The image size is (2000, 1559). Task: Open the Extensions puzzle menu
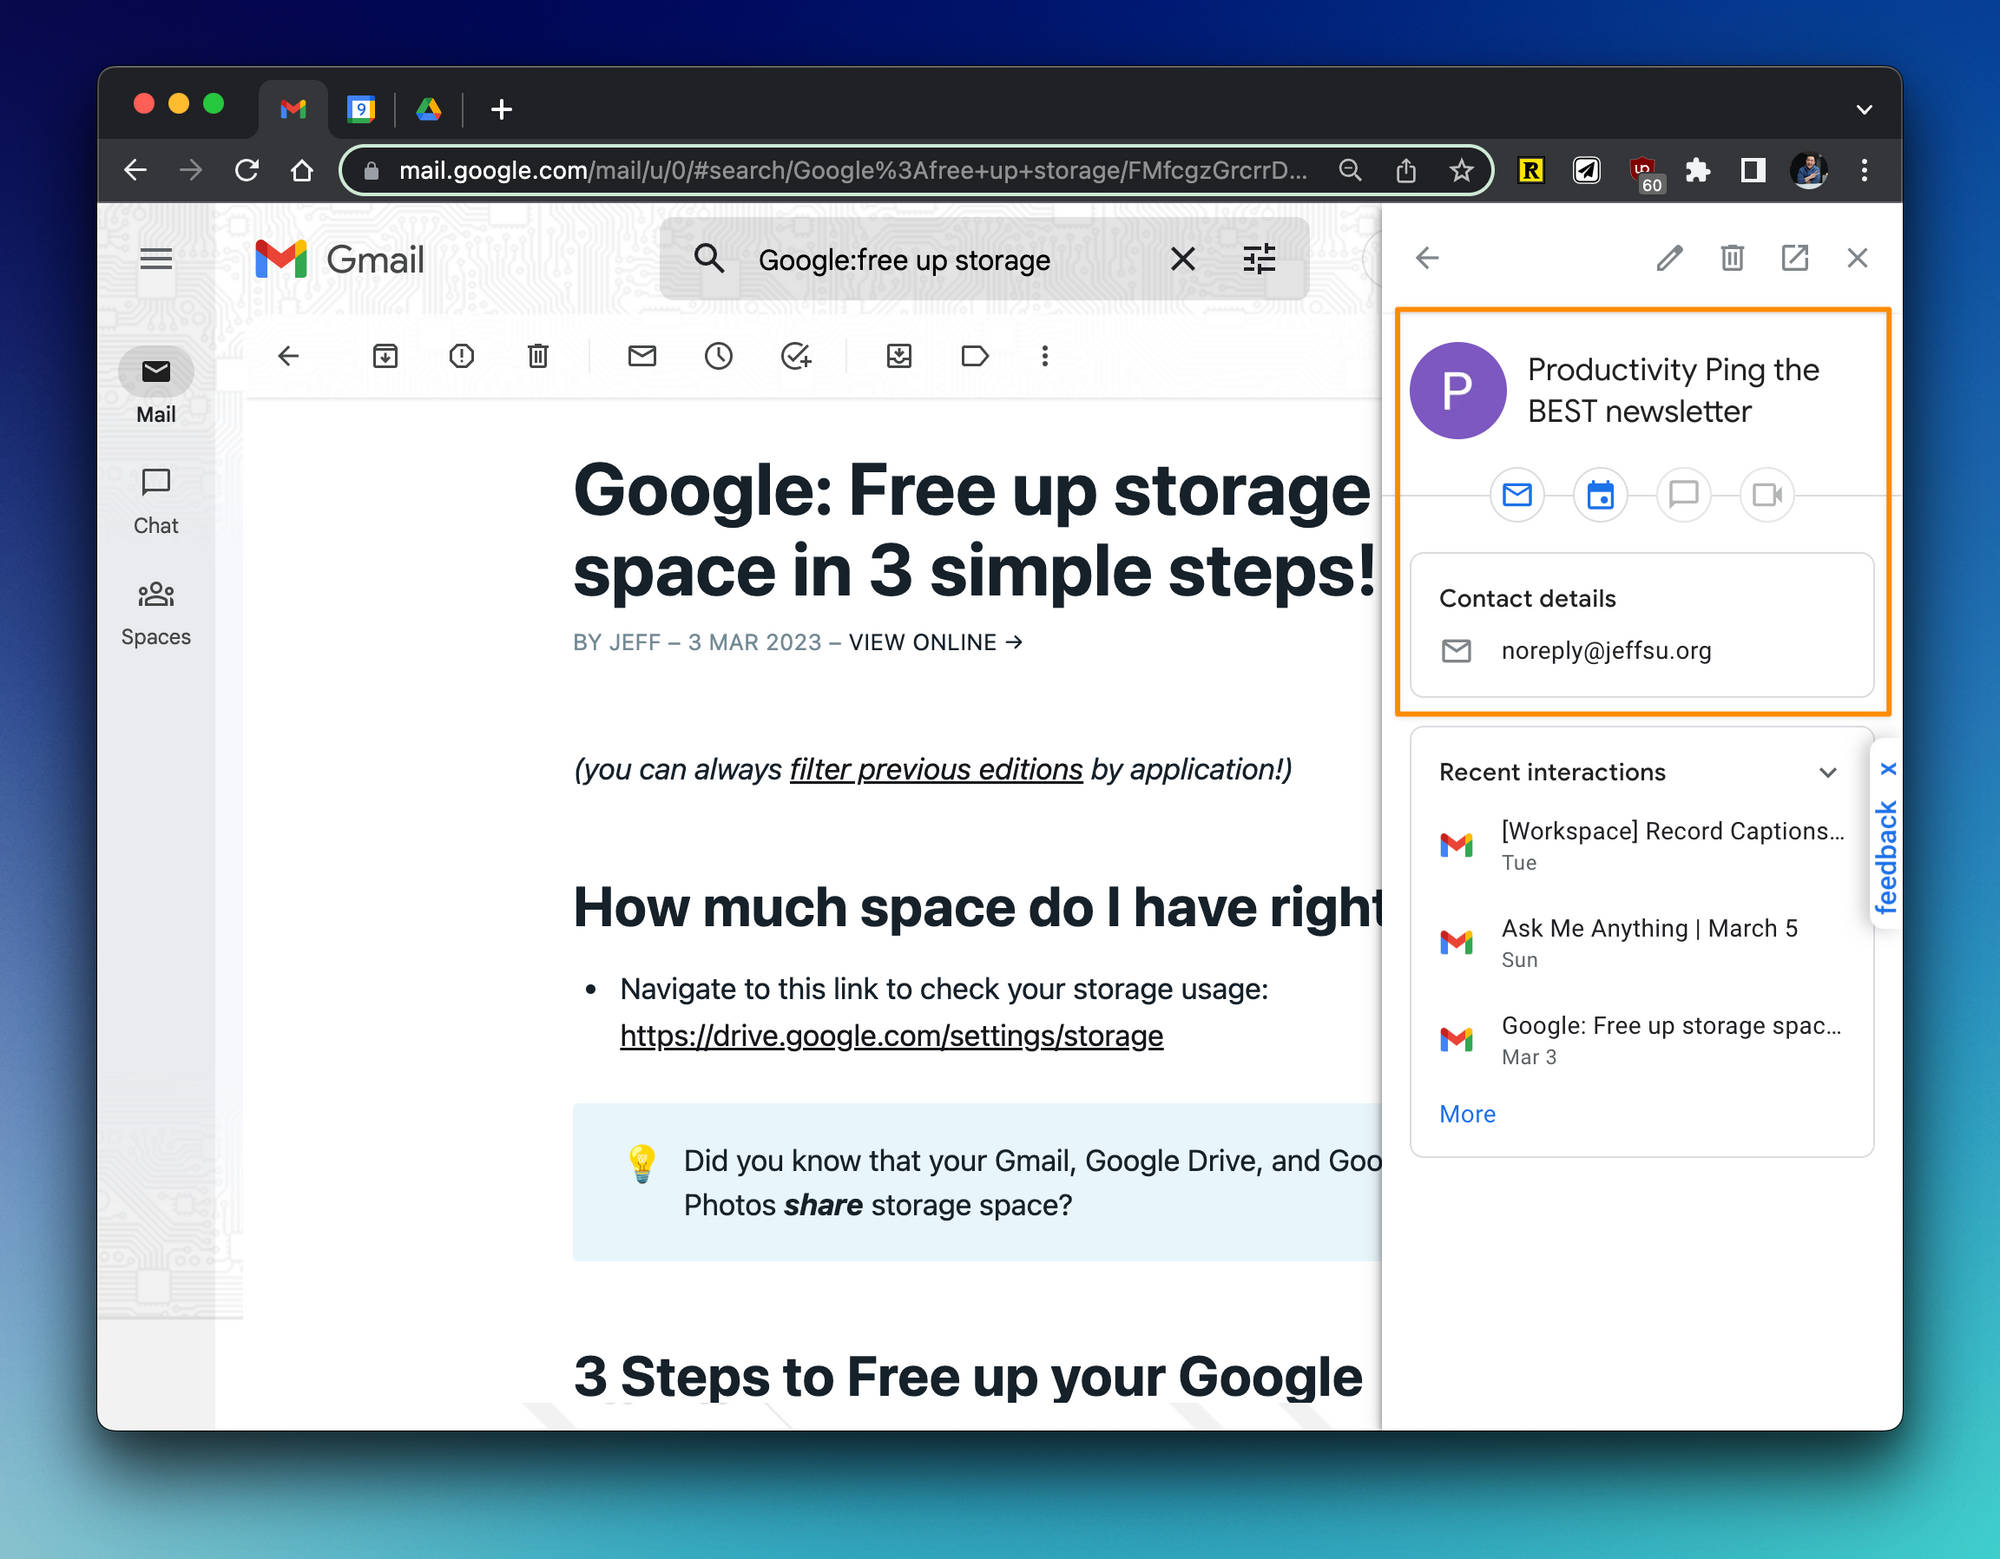coord(1698,171)
